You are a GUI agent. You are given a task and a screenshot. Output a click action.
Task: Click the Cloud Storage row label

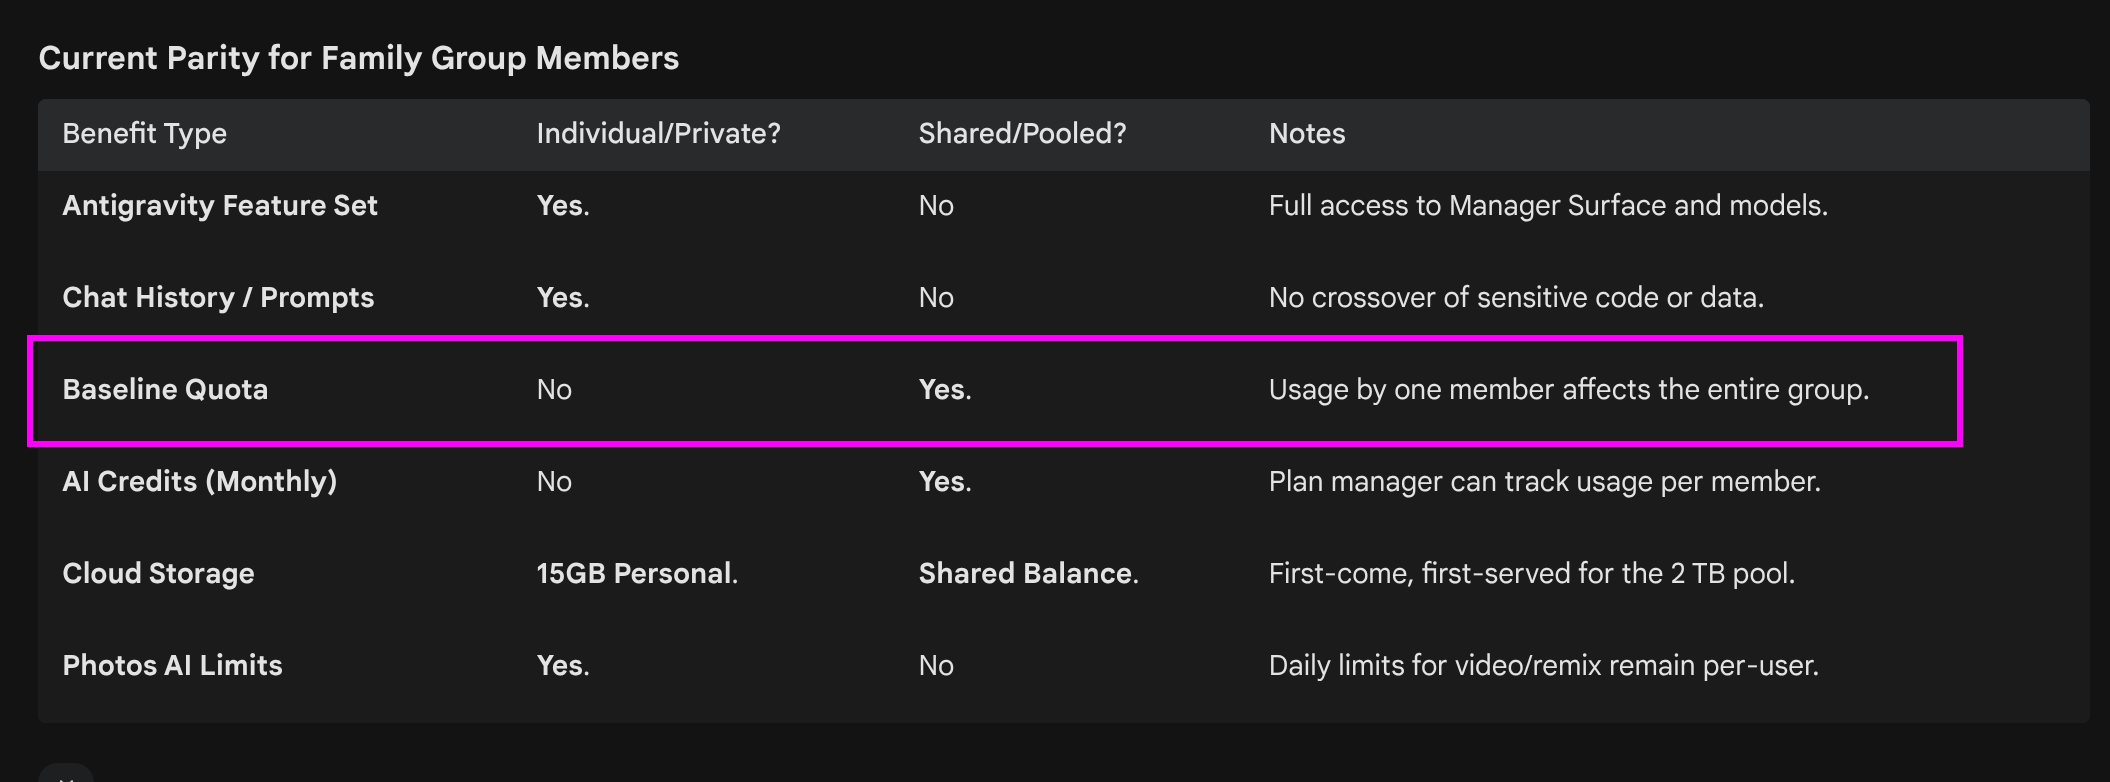[158, 574]
